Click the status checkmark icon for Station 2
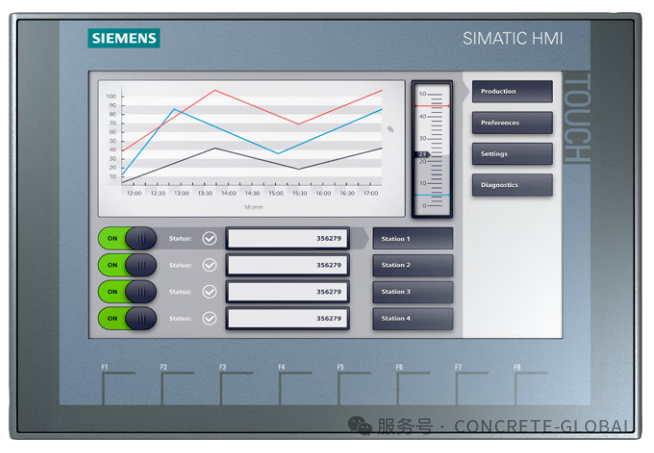This screenshot has width=654, height=453. (x=209, y=265)
